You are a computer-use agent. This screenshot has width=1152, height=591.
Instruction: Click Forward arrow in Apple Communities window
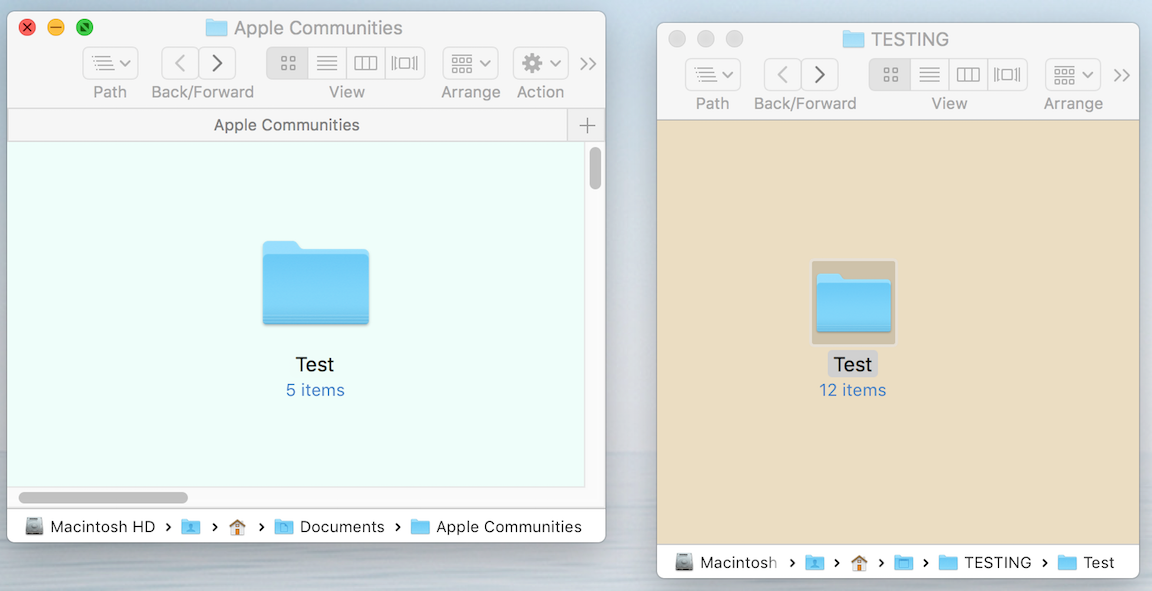point(217,63)
